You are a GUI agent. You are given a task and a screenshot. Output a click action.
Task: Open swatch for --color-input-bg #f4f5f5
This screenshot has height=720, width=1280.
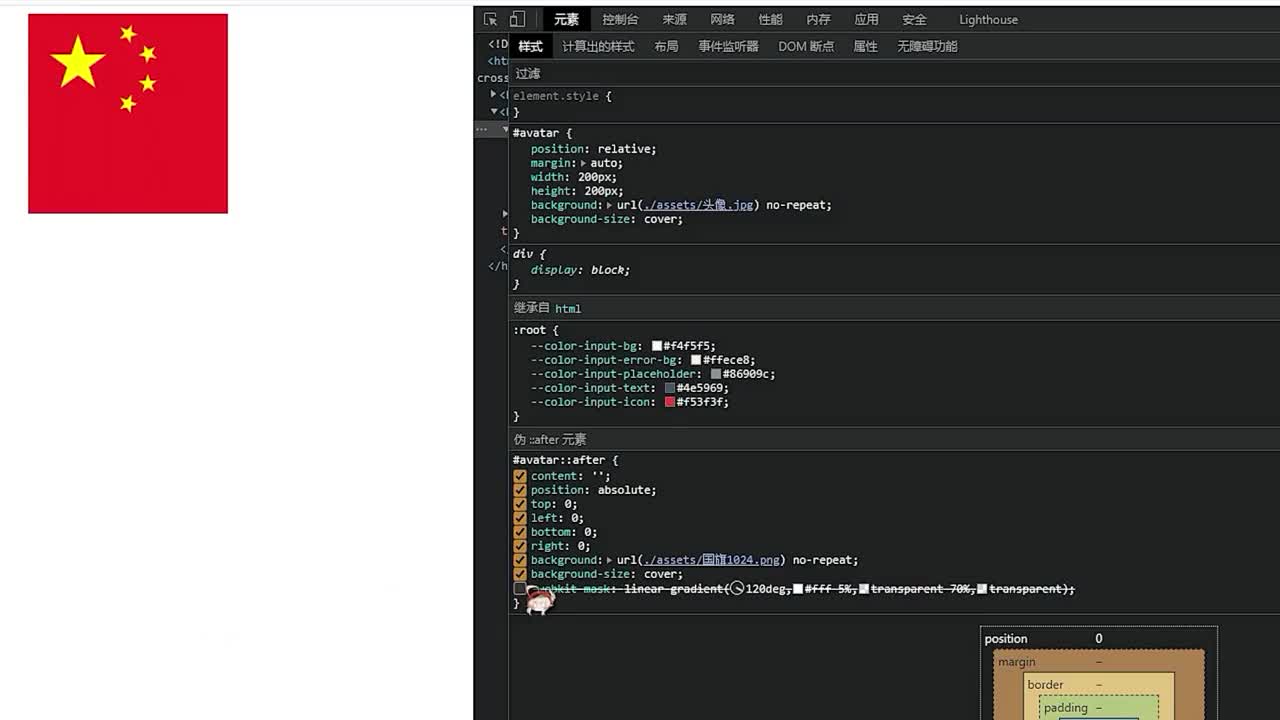[657, 346]
